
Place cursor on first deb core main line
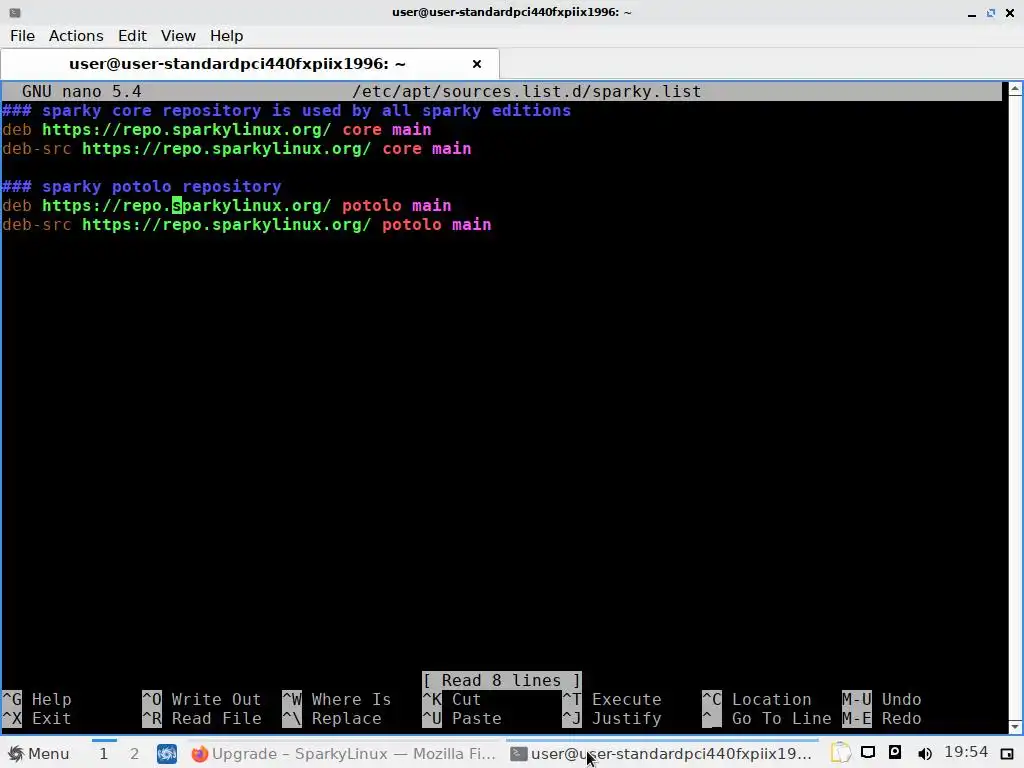[x=217, y=129]
